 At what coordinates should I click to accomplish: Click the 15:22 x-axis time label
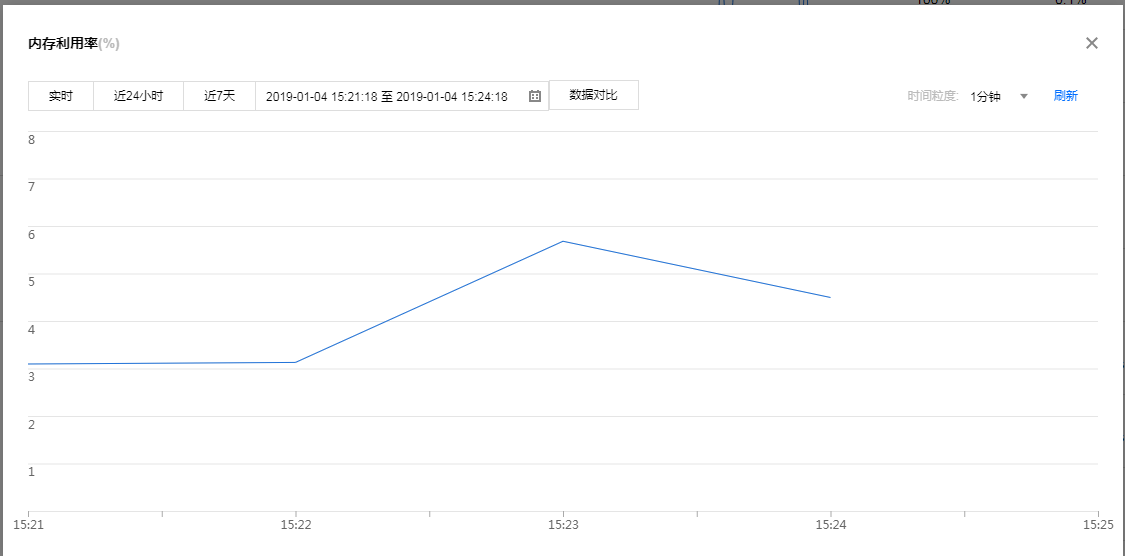[295, 523]
